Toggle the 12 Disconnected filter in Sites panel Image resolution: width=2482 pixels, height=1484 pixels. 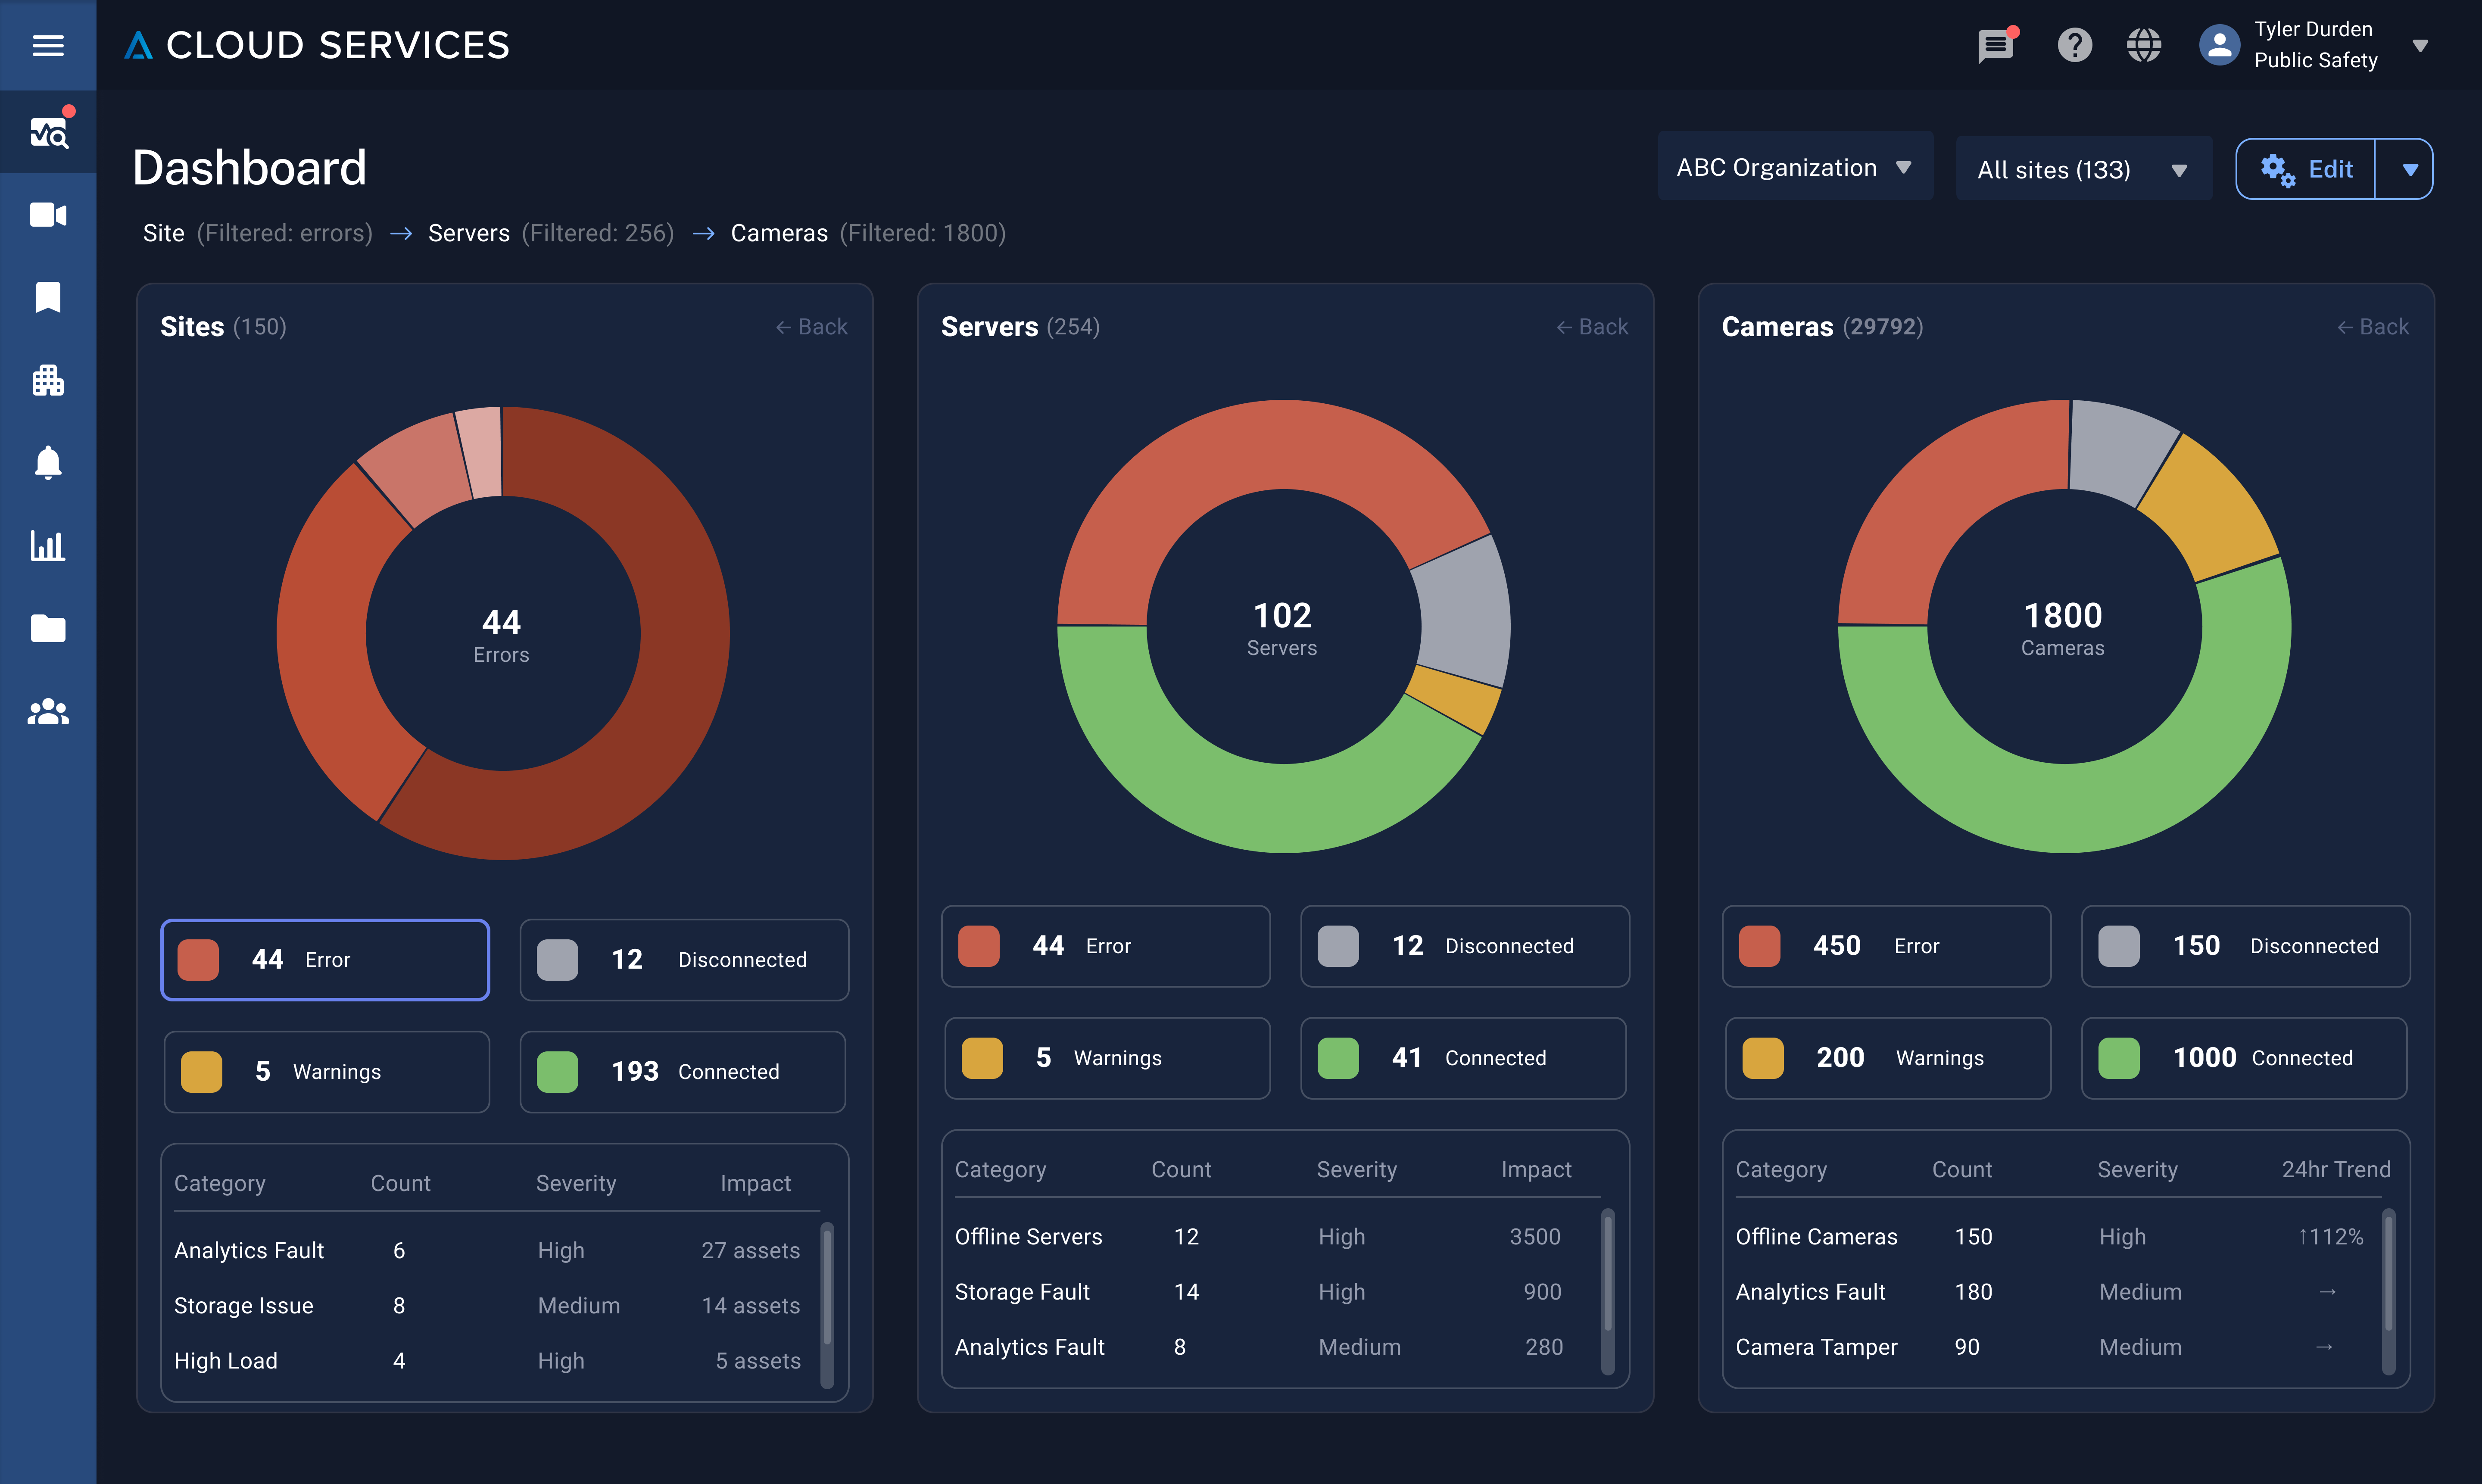click(x=683, y=959)
